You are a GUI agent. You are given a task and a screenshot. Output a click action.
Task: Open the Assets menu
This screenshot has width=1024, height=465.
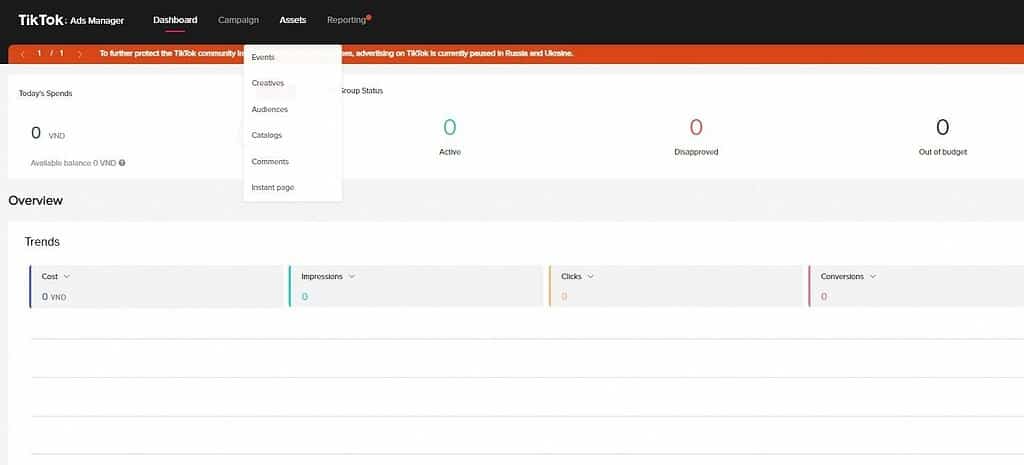coord(293,20)
